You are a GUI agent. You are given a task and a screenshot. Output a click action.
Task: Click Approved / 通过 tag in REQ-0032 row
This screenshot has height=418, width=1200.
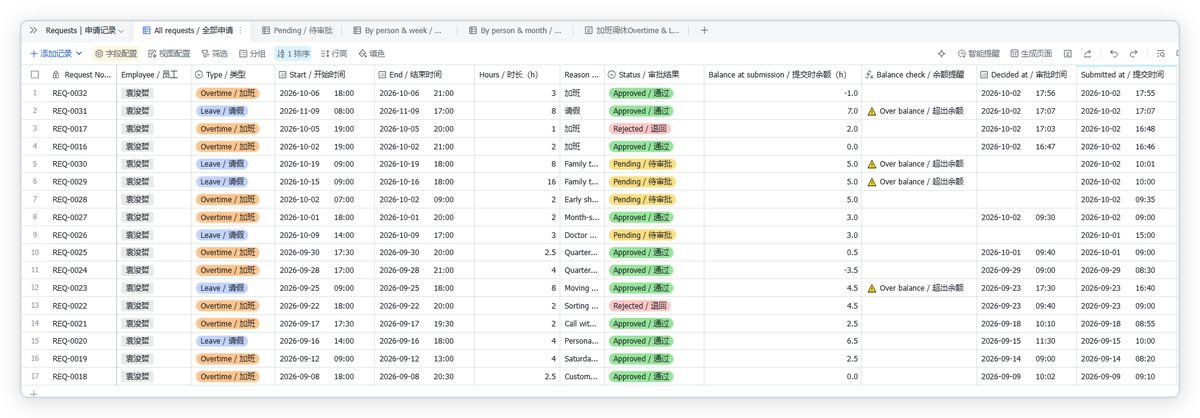(641, 93)
